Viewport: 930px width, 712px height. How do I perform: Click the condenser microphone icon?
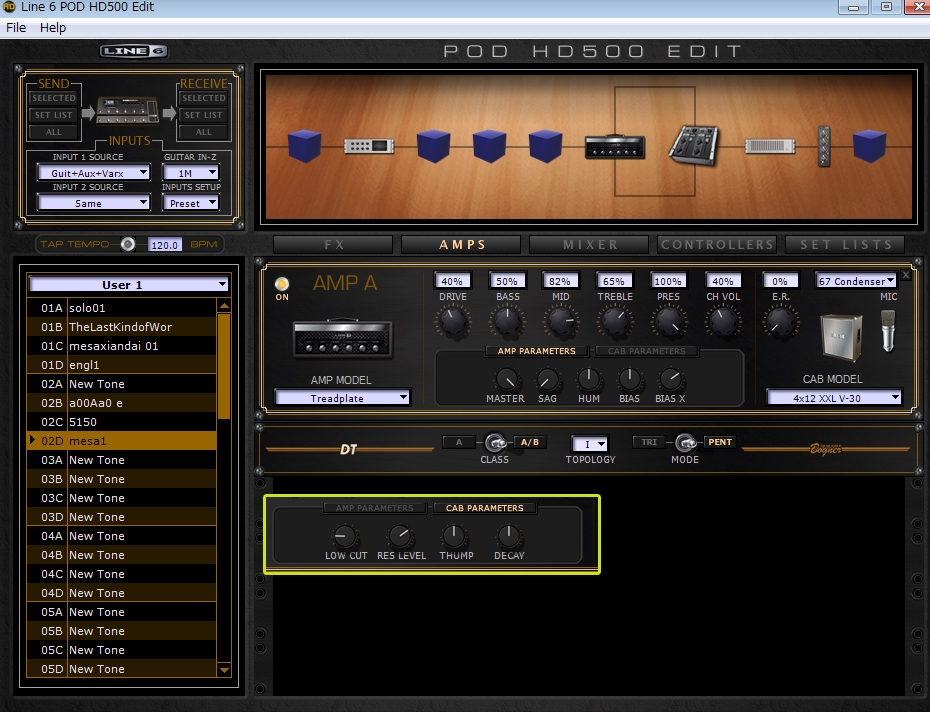pyautogui.click(x=888, y=331)
